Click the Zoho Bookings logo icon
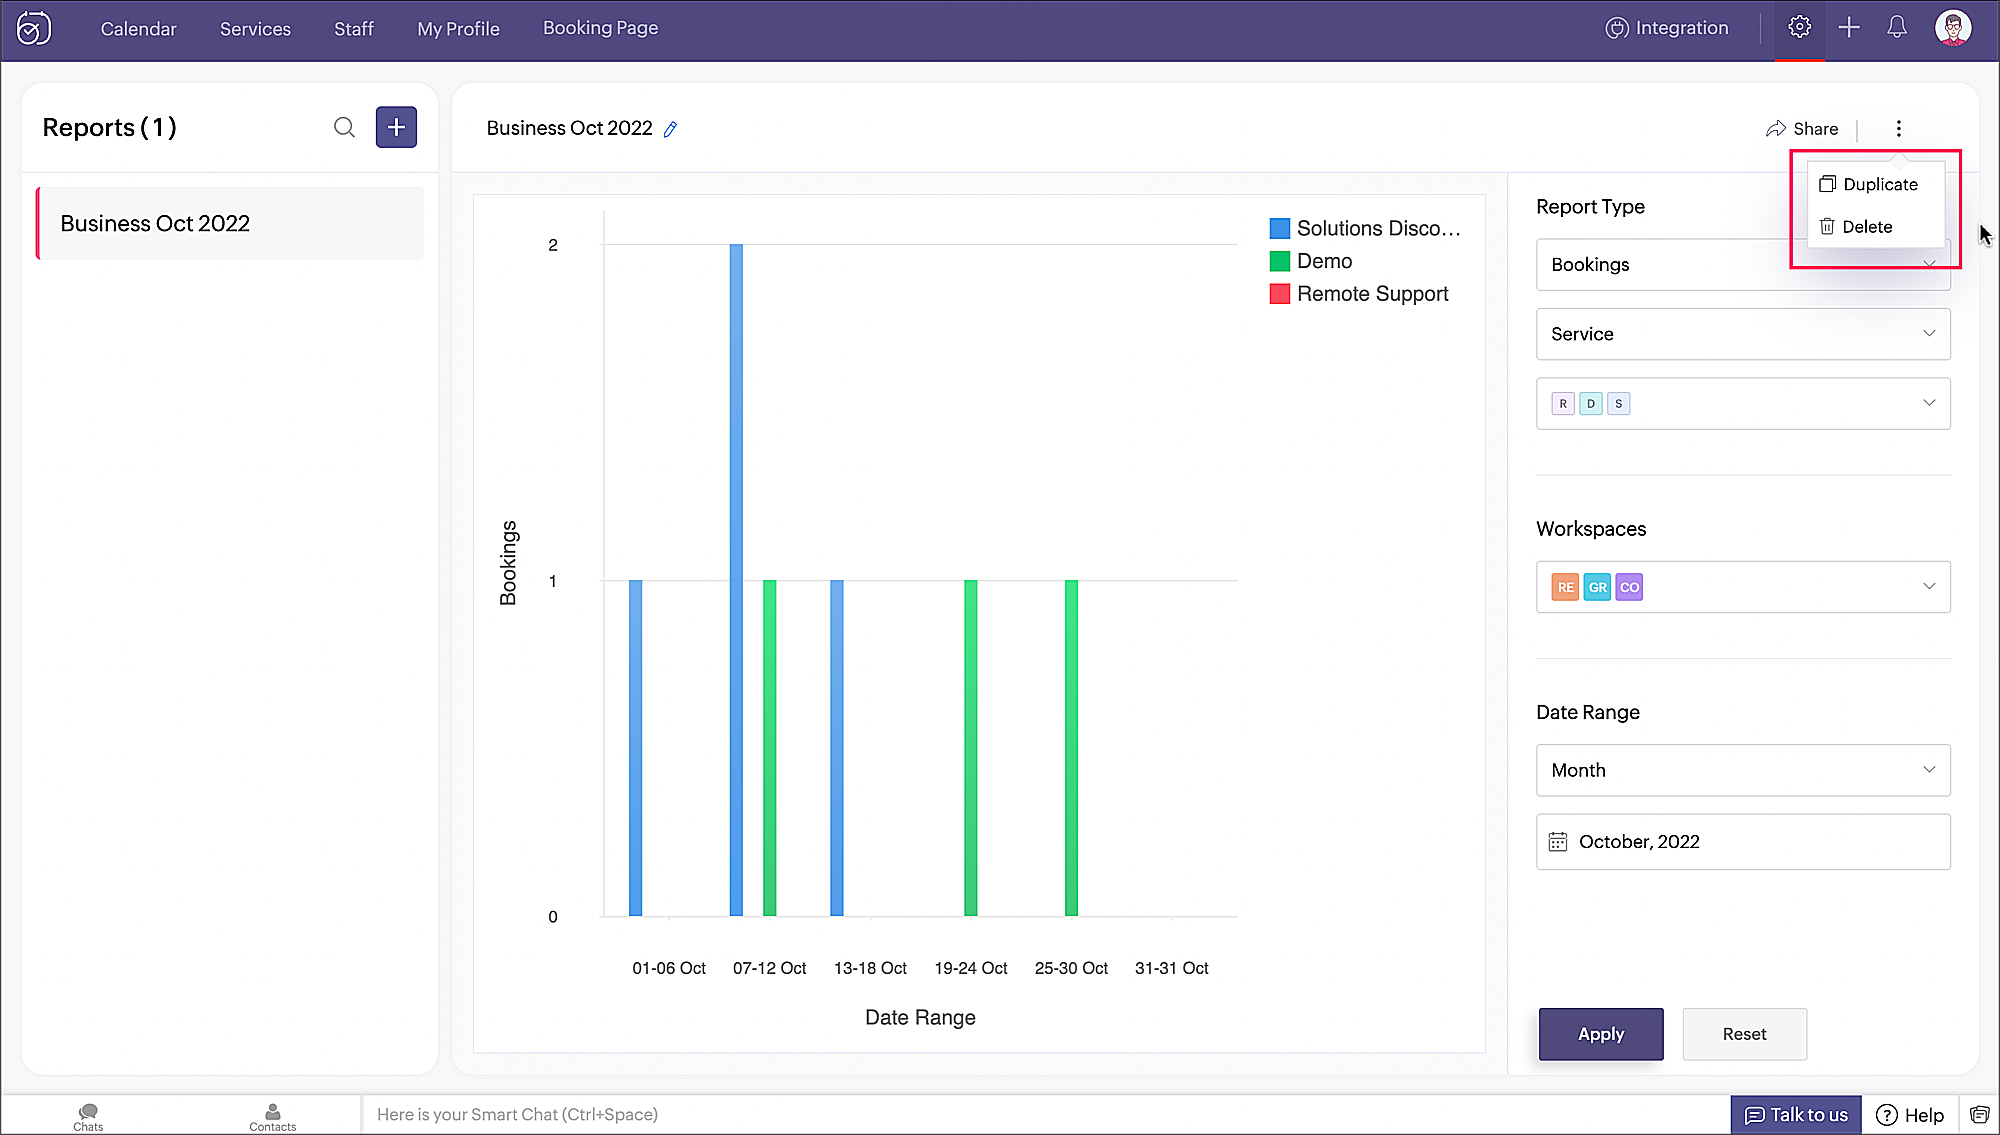Image resolution: width=2000 pixels, height=1135 pixels. (x=34, y=28)
